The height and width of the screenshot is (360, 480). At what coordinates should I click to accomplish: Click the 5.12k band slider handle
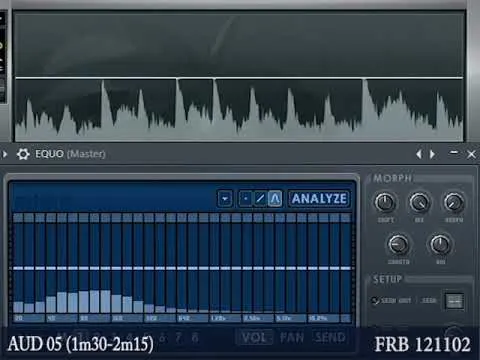[280, 268]
